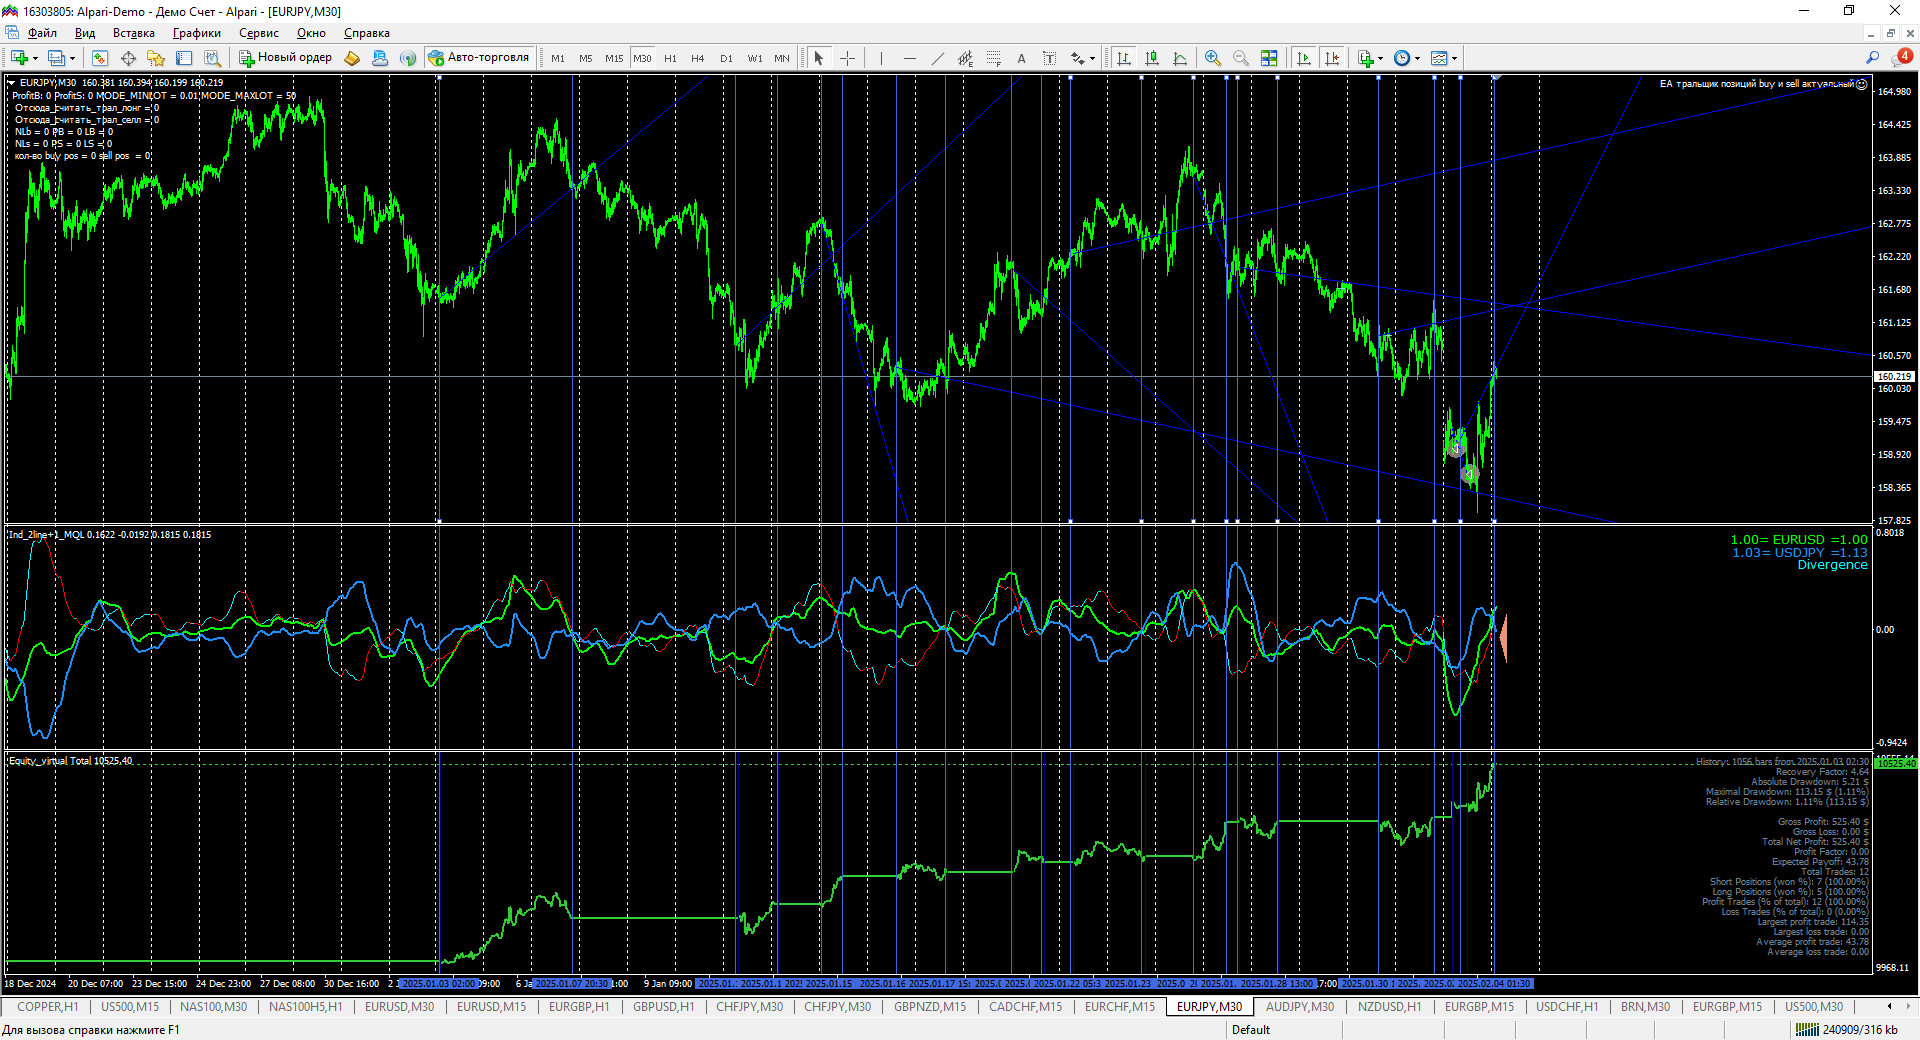Viewport: 1920px width, 1040px height.
Task: Show the Navigator panel star-folder icon
Action: click(156, 58)
